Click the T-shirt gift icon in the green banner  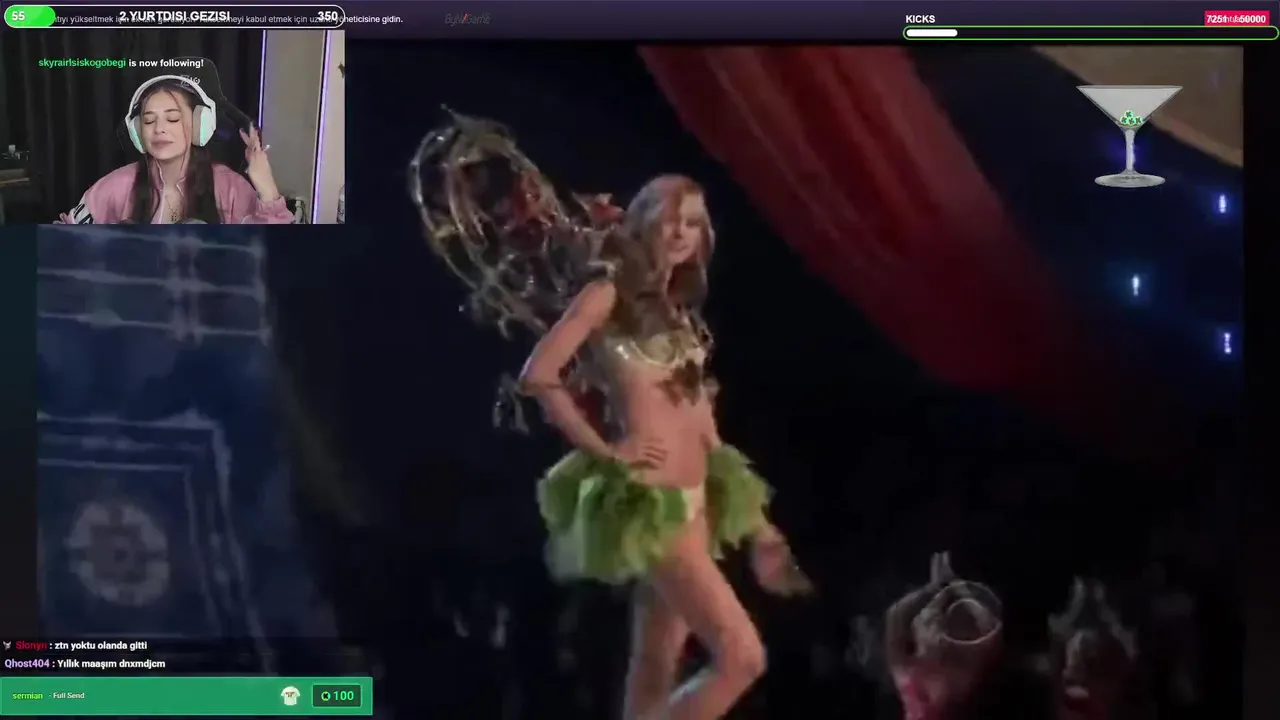click(290, 696)
